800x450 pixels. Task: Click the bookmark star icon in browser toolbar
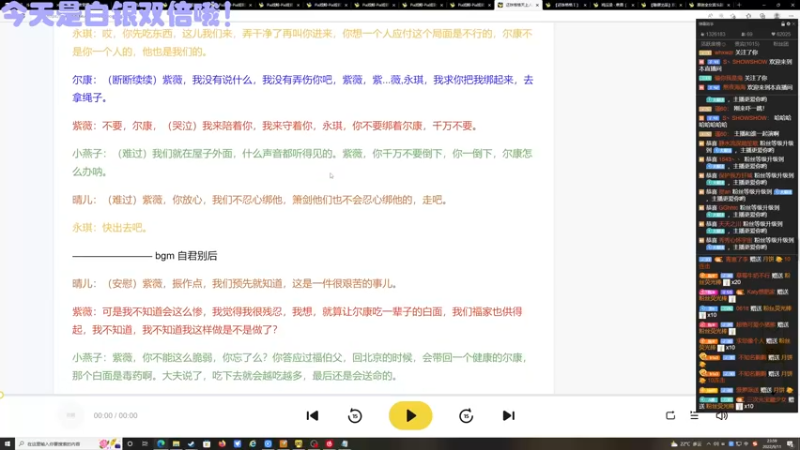(x=748, y=16)
